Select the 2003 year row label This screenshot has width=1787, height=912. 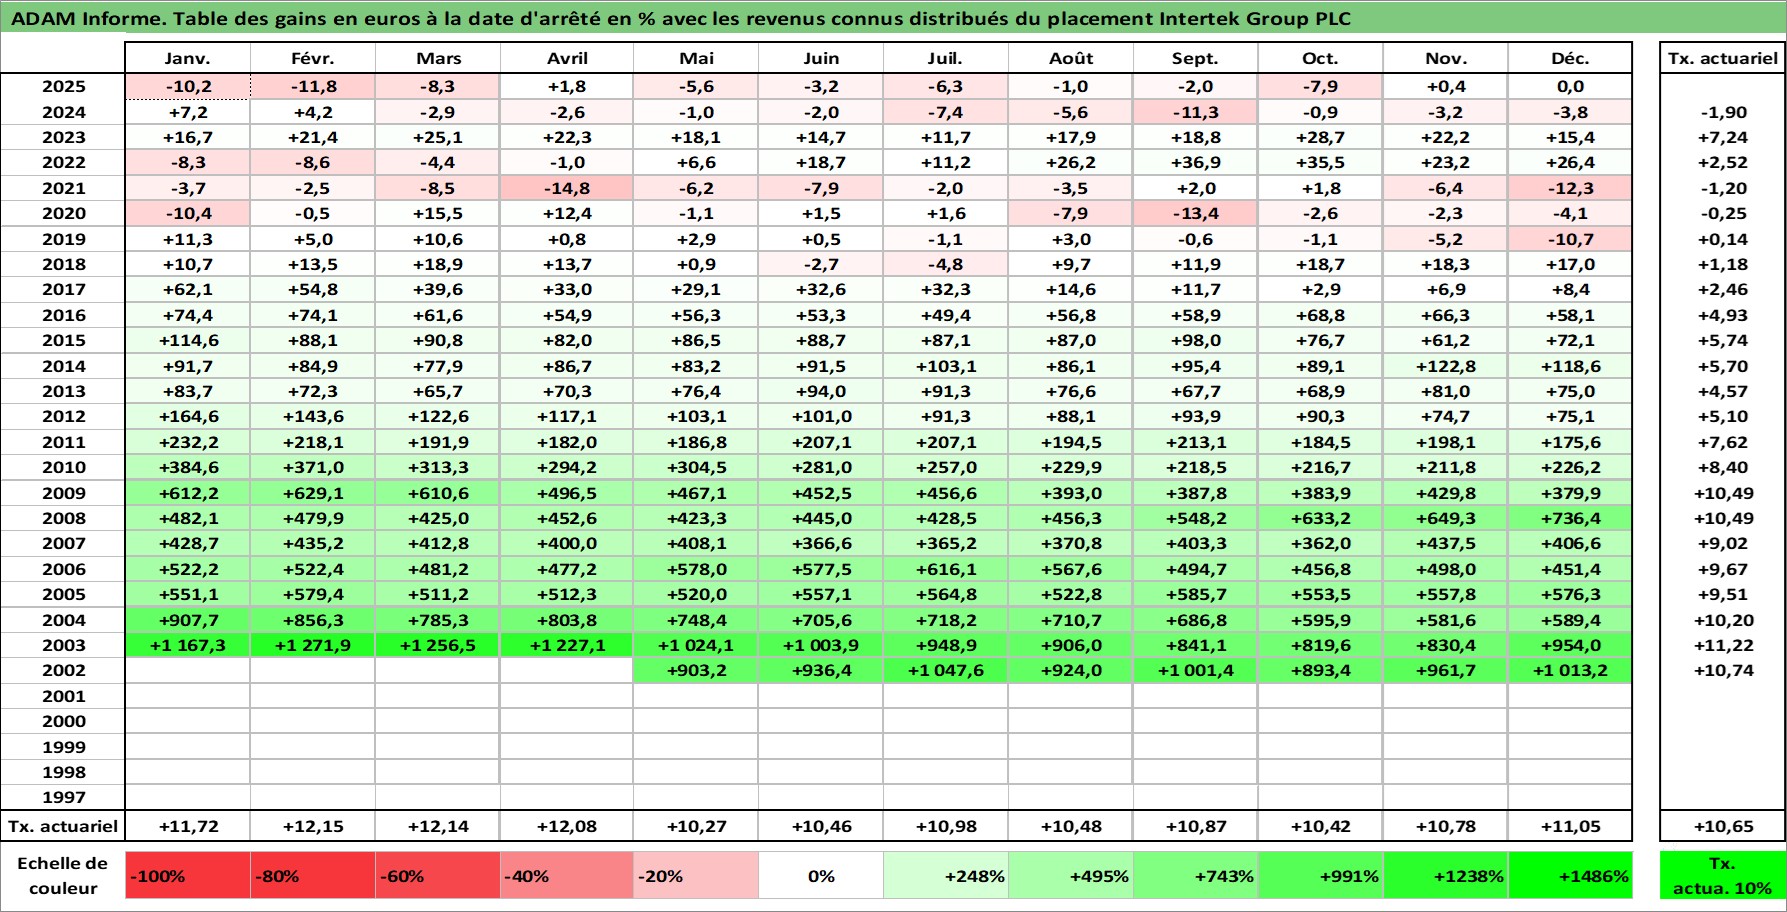[x=62, y=645]
